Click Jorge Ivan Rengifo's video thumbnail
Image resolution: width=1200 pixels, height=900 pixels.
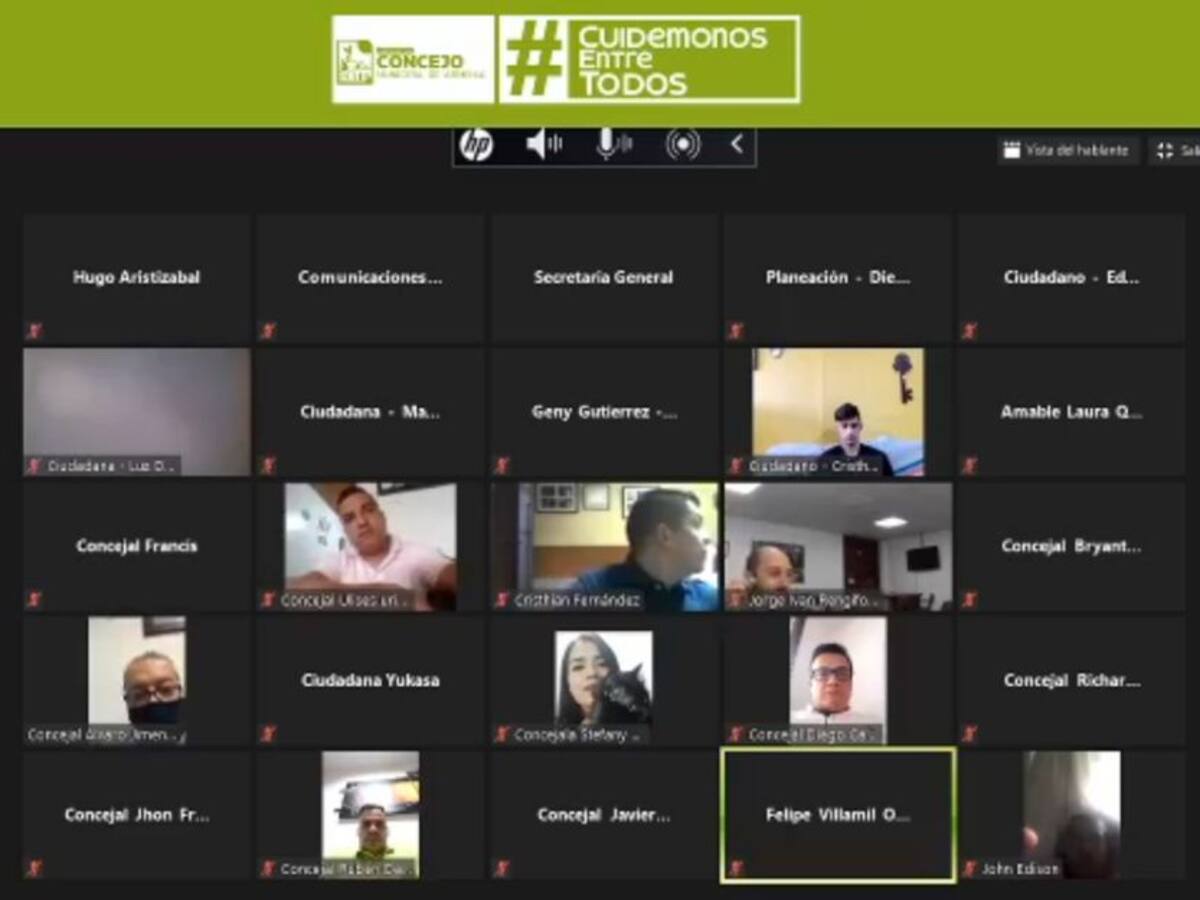pos(838,545)
